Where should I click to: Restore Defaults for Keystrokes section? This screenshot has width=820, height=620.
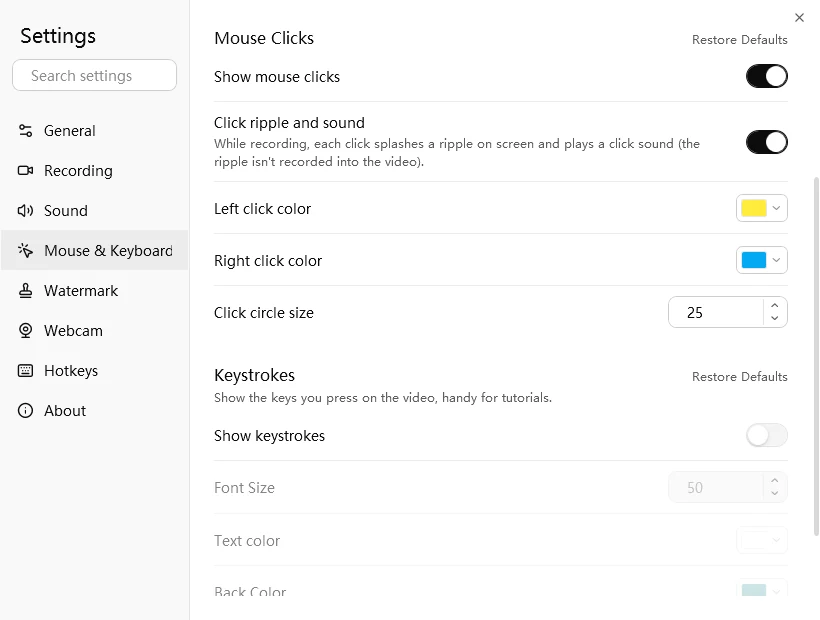(x=739, y=377)
